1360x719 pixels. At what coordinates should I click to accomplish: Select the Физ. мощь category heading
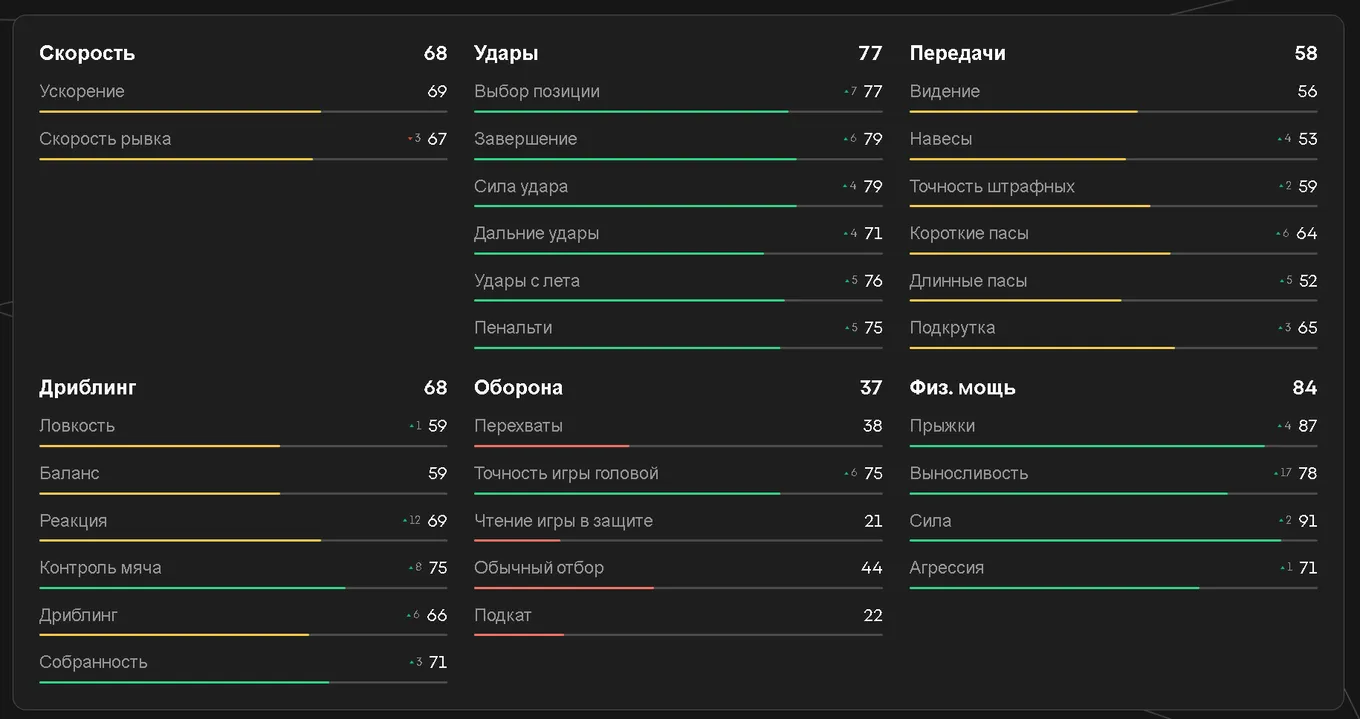coord(962,387)
